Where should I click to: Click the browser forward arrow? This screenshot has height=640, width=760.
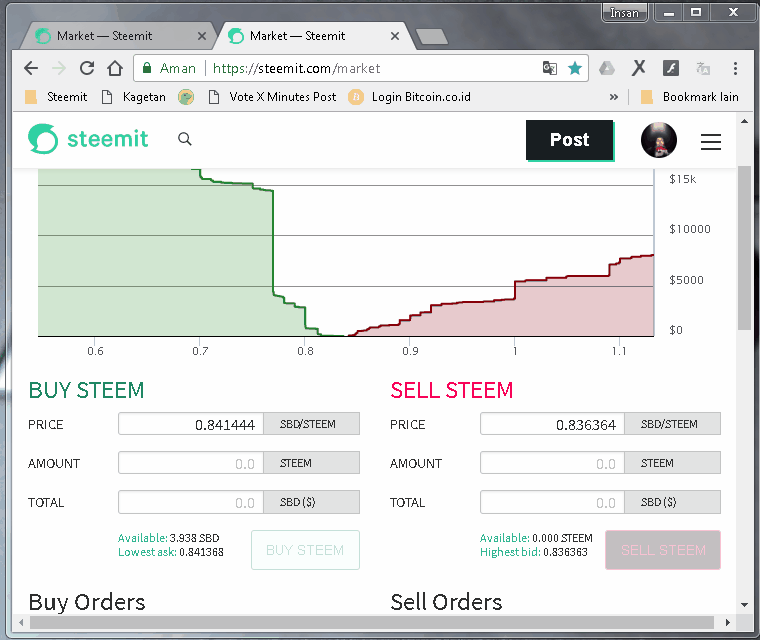(59, 68)
